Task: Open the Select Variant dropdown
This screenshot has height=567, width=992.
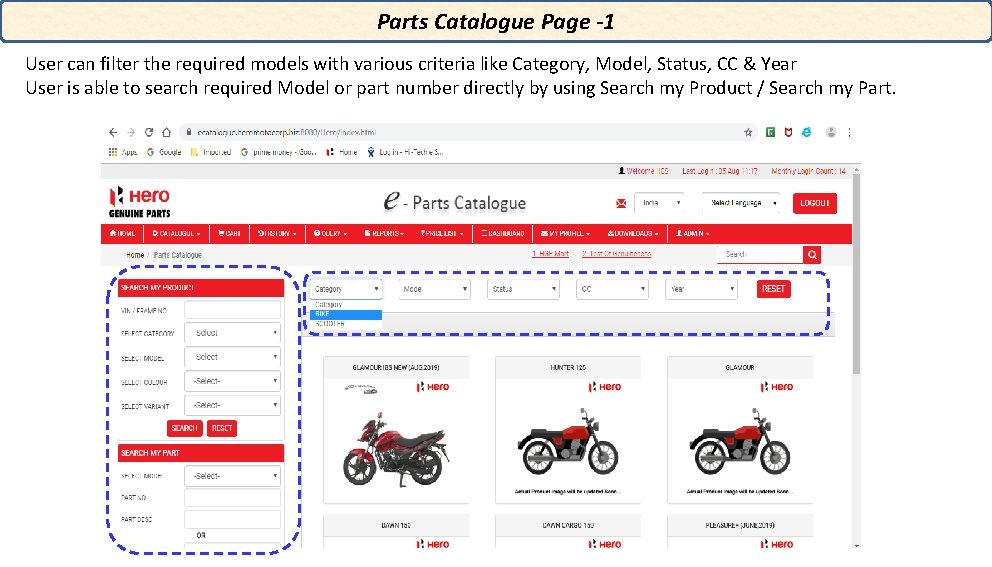Action: click(232, 405)
